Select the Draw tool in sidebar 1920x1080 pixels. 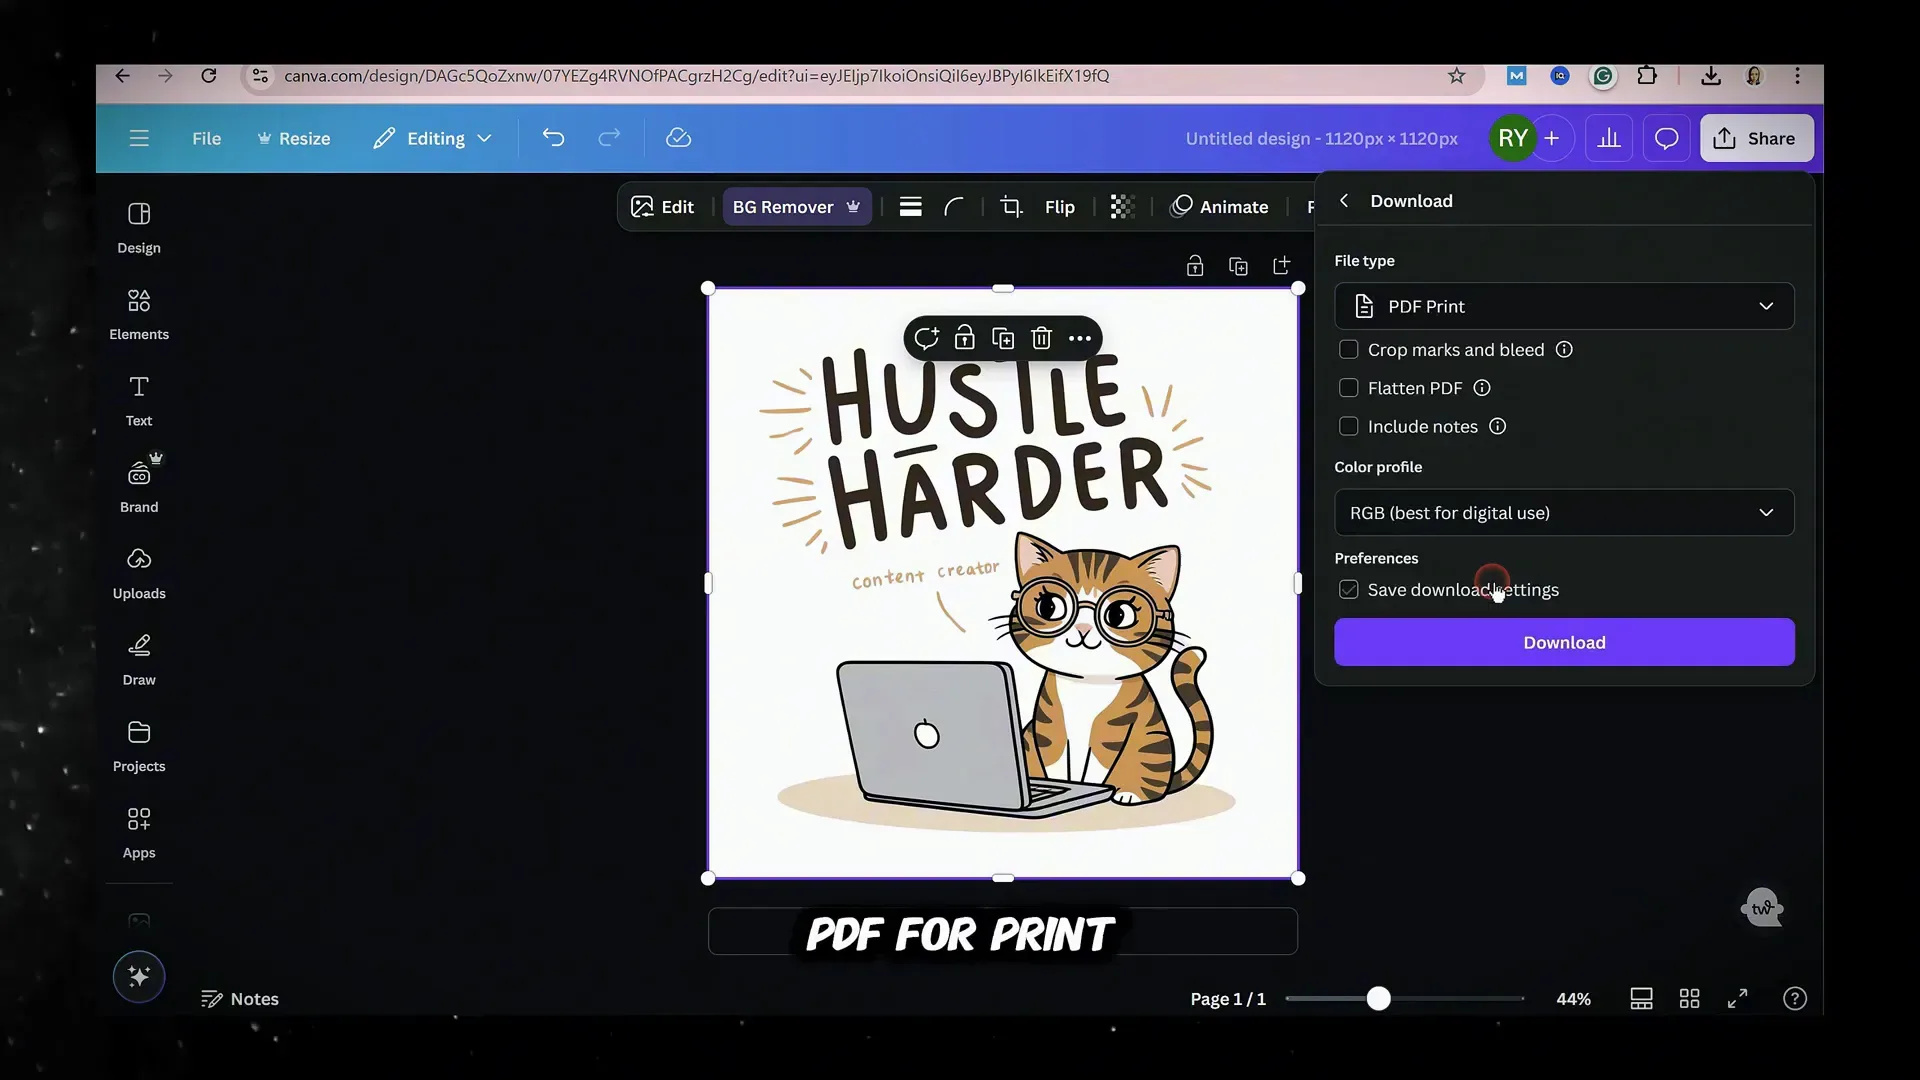pyautogui.click(x=139, y=660)
